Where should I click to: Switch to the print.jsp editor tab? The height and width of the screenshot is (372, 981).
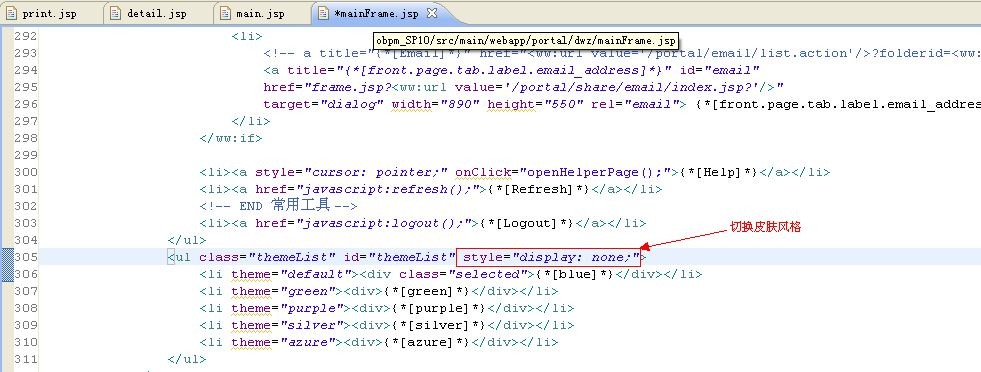(50, 13)
